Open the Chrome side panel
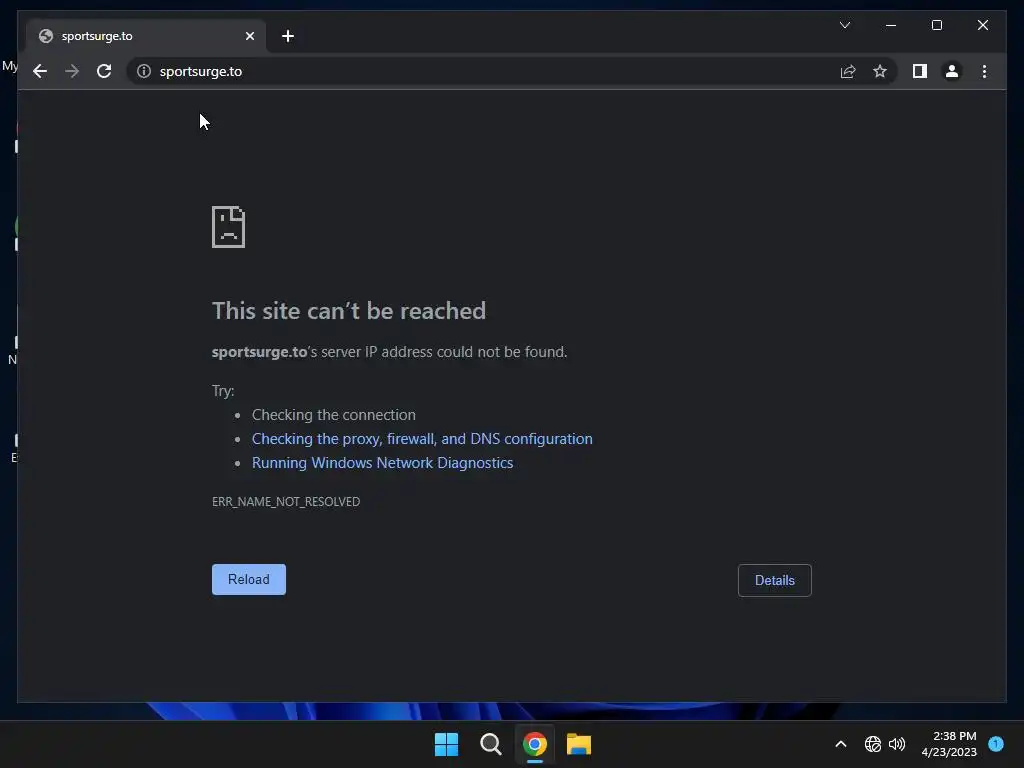 [920, 71]
